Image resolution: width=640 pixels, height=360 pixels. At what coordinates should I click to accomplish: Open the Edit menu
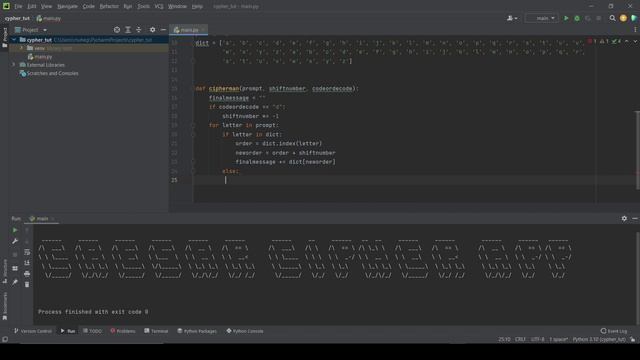pyautogui.click(x=31, y=7)
